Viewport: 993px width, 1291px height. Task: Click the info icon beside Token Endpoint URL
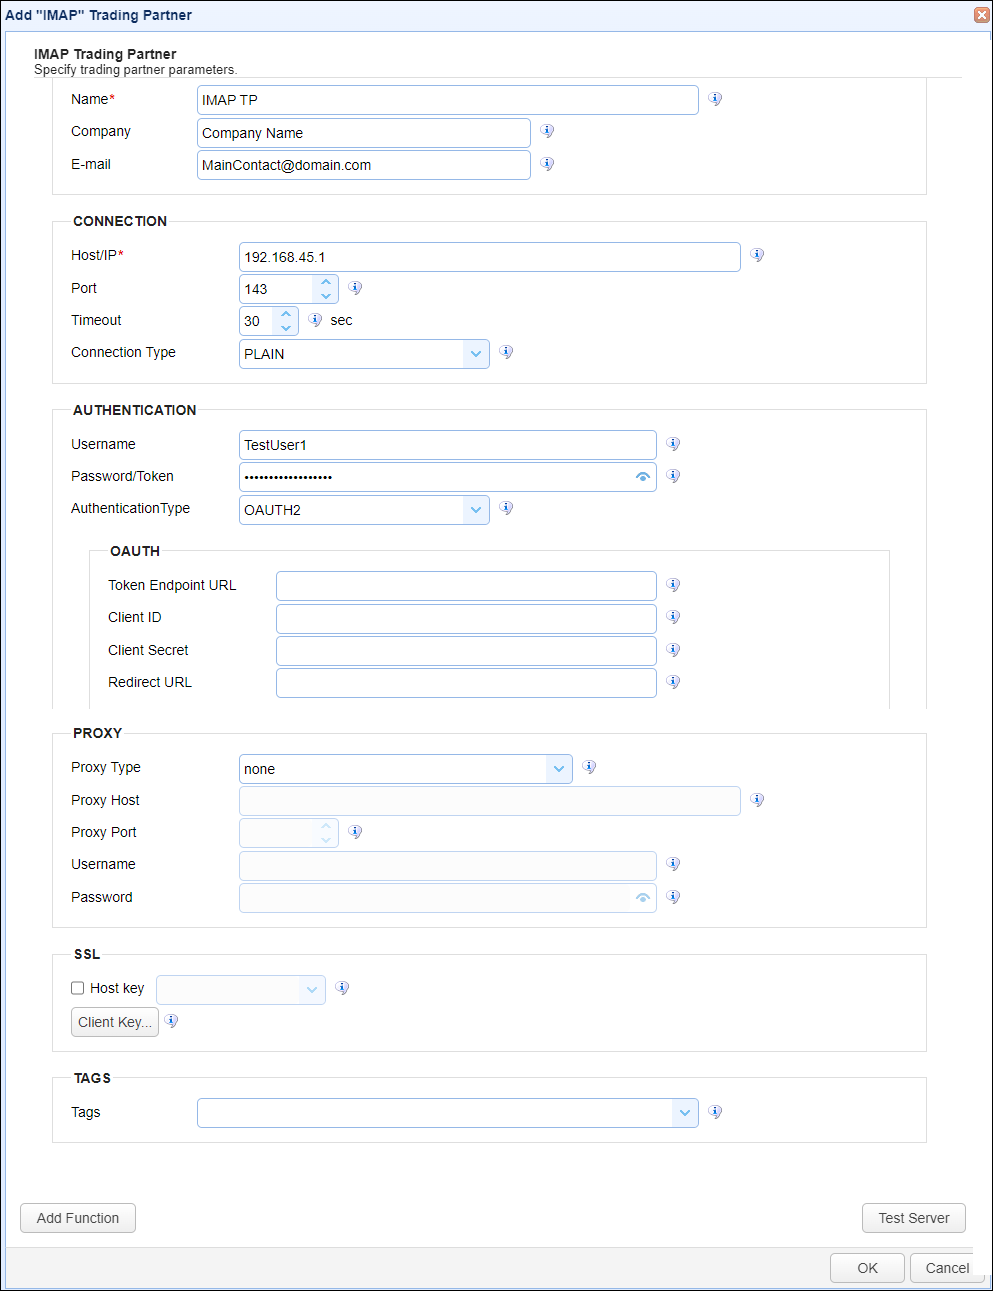point(673,585)
